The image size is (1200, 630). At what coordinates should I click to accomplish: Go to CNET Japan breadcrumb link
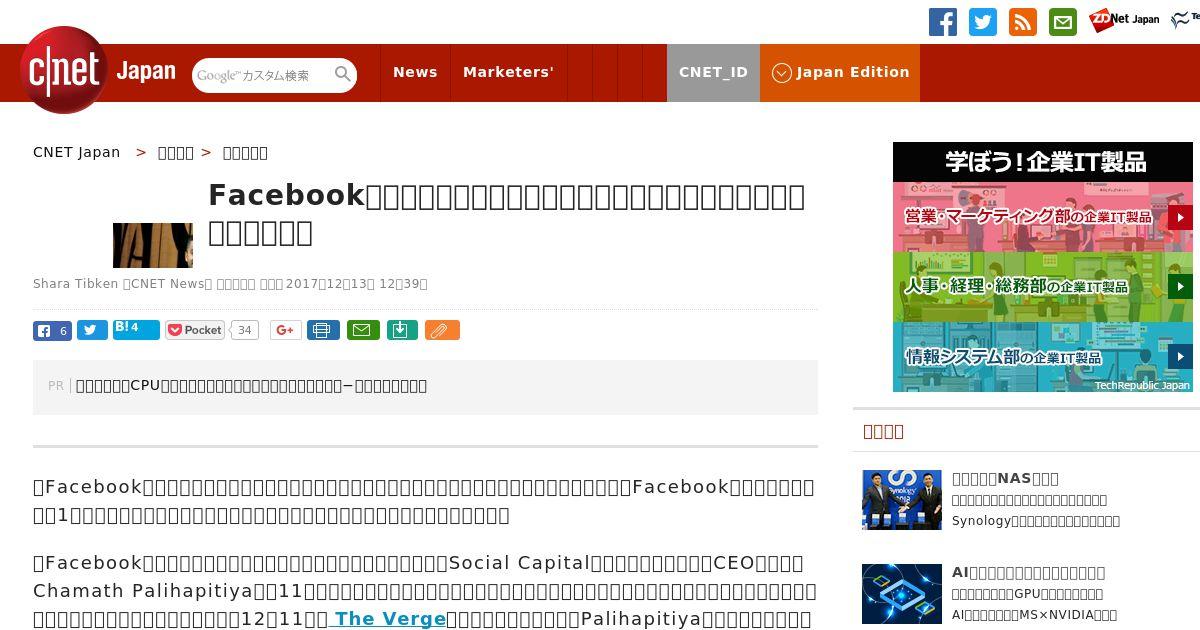[x=77, y=152]
